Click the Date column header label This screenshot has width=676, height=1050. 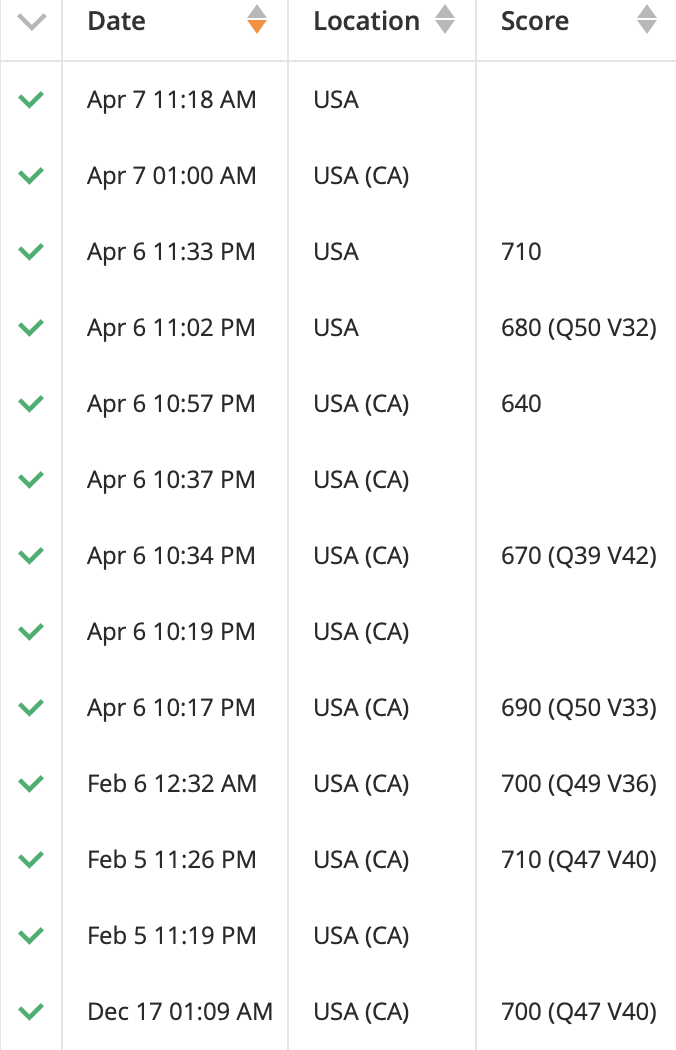pos(117,21)
